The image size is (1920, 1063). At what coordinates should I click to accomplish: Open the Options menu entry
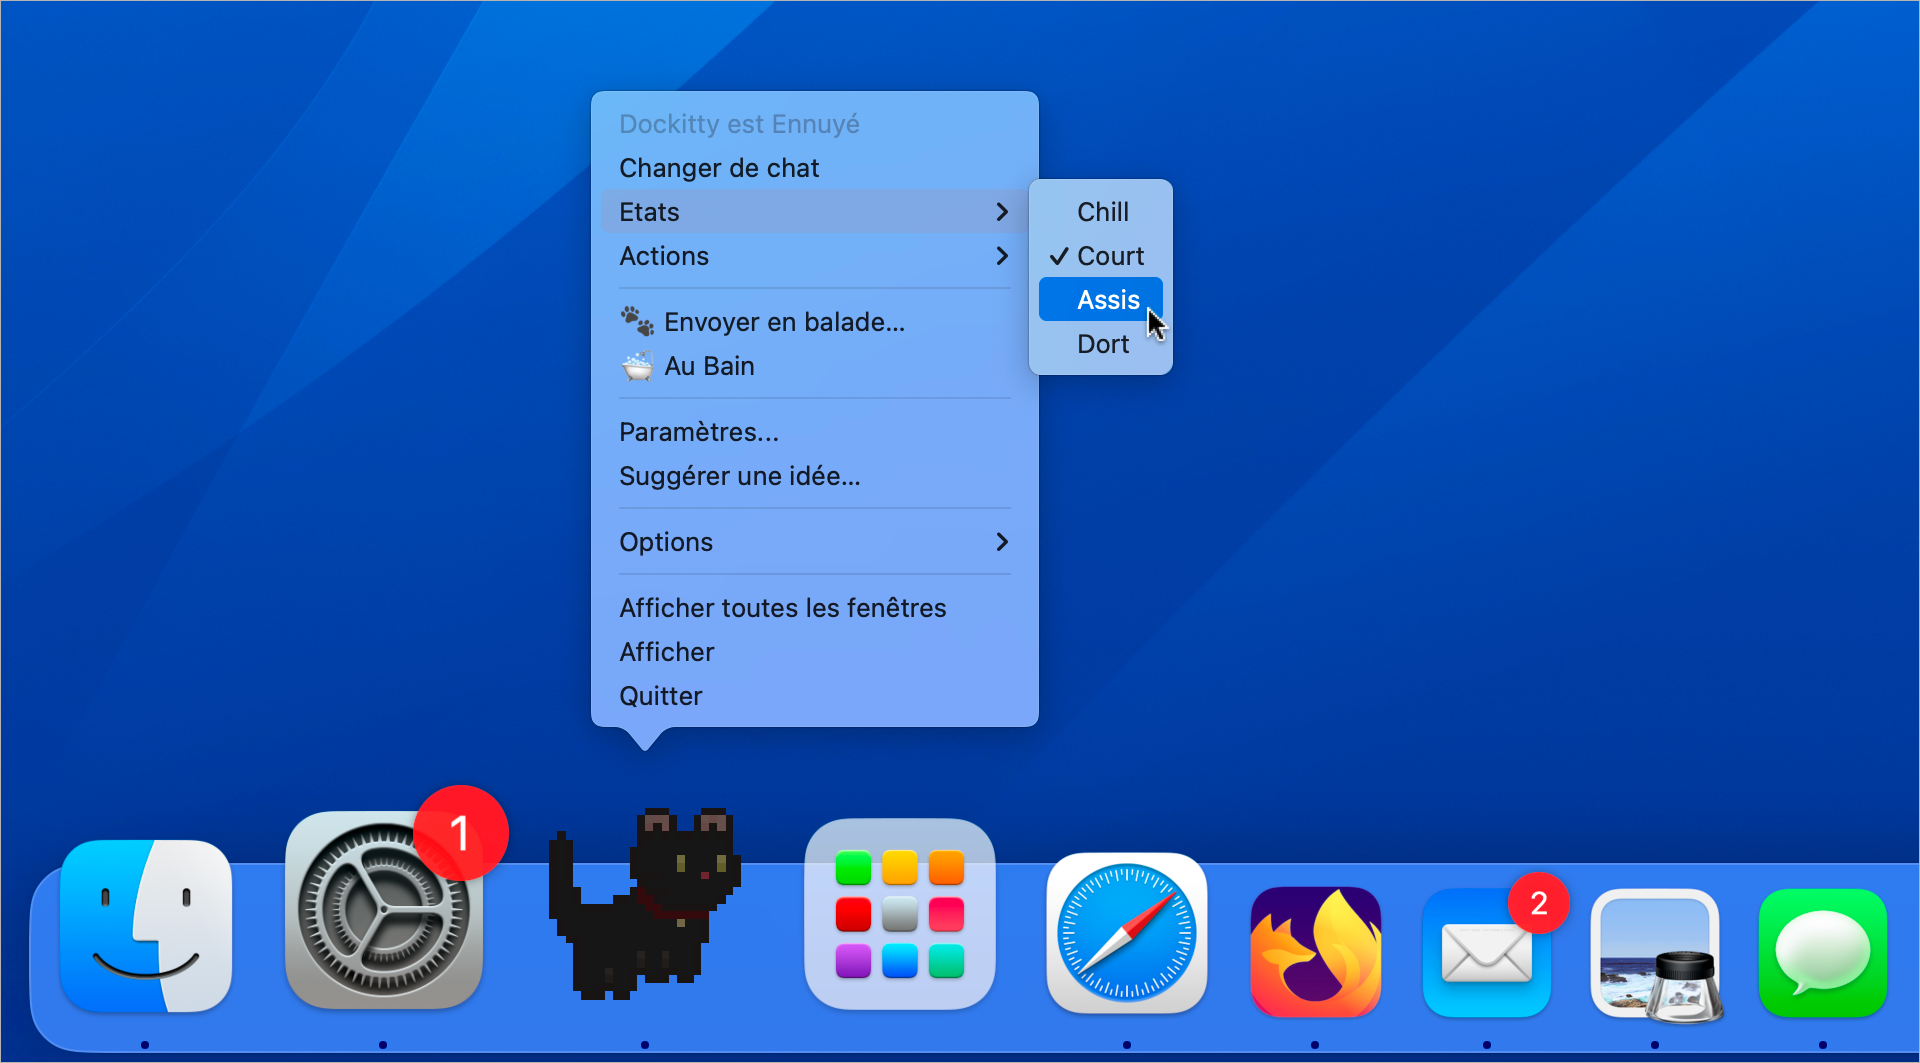tap(815, 542)
